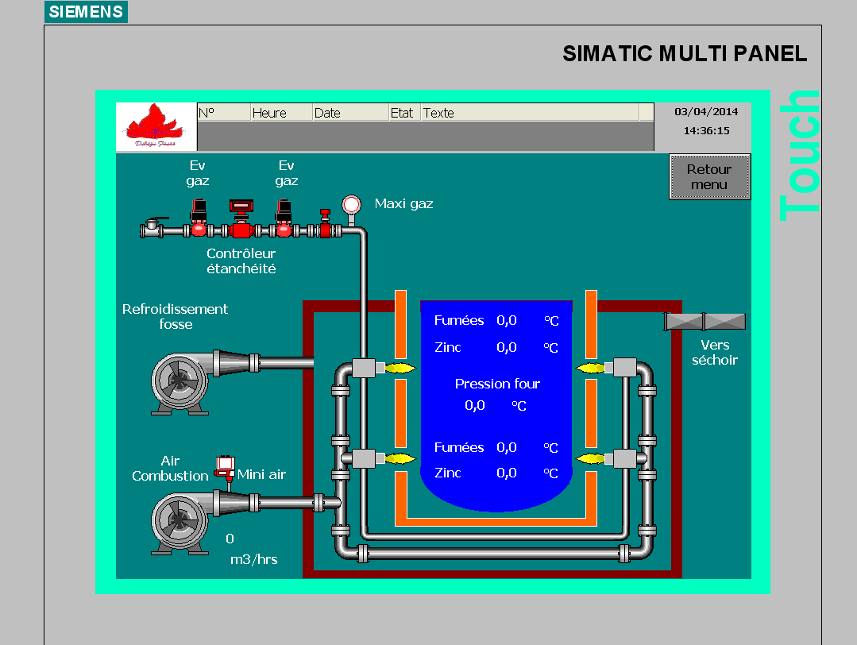857x645 pixels.
Task: Click the upper left burner block
Action: click(x=364, y=367)
